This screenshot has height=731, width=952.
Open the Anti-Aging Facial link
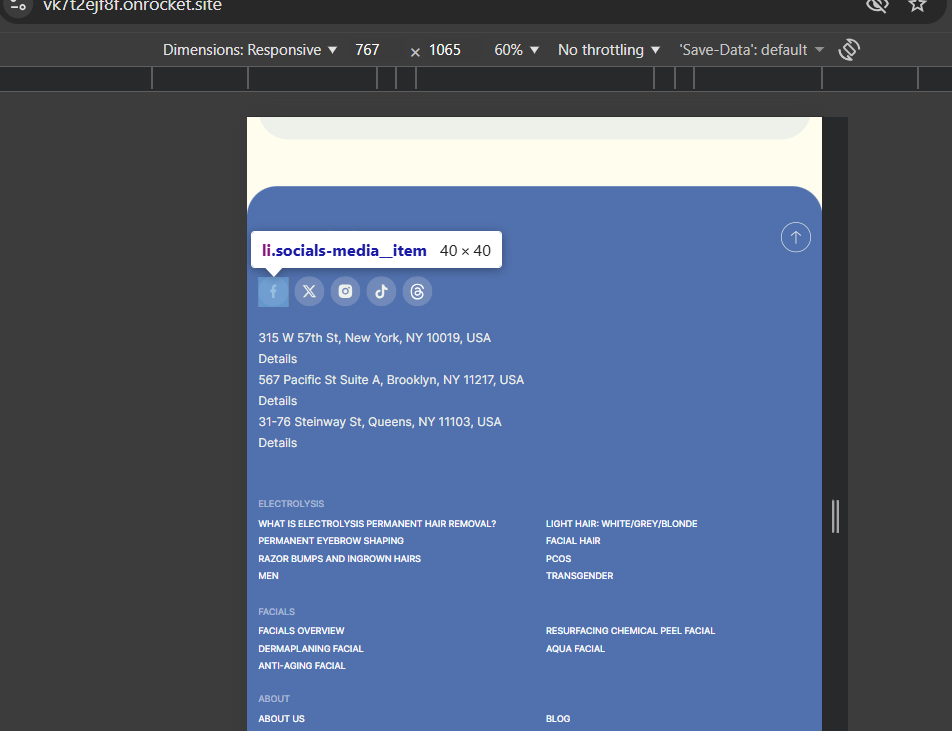(302, 666)
